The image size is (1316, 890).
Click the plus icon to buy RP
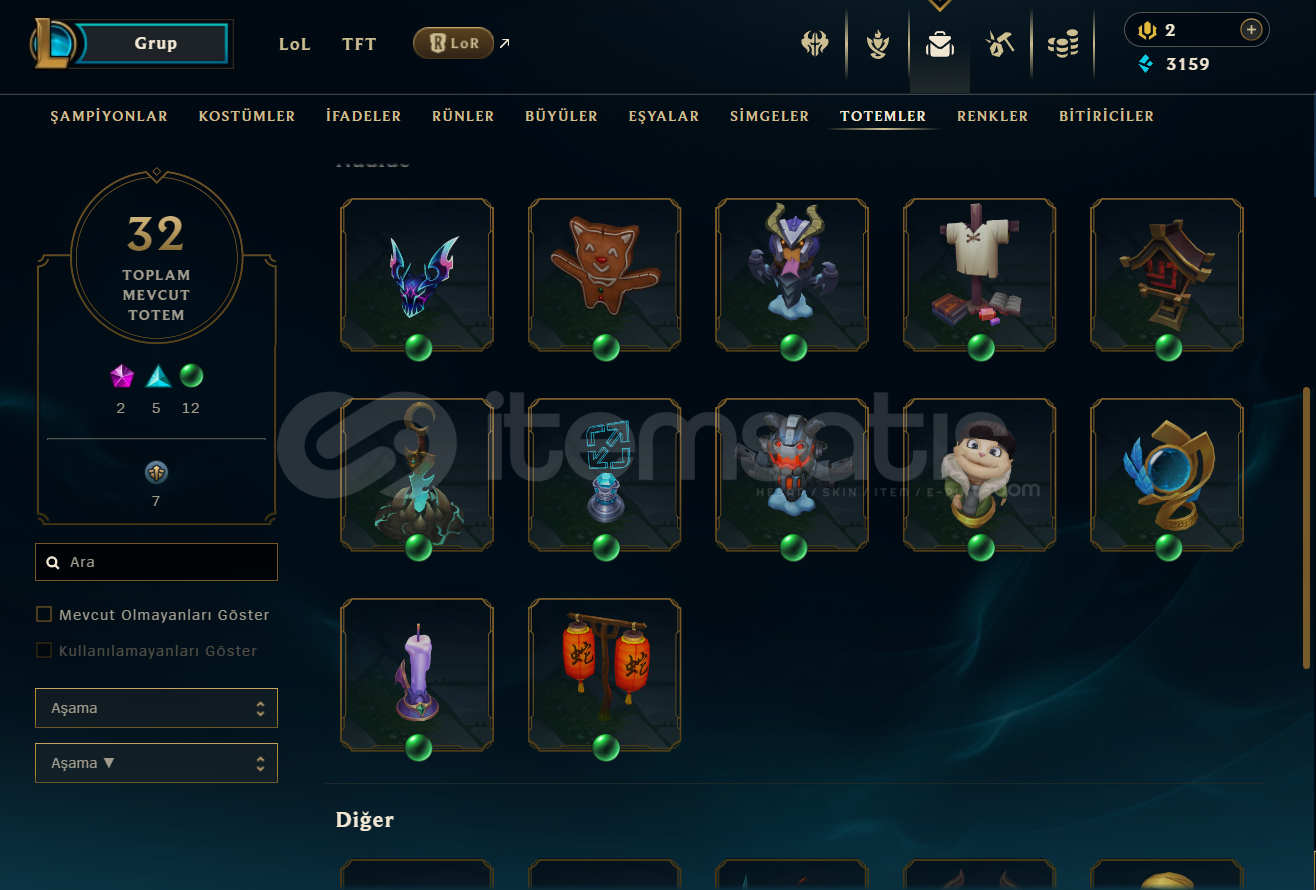(1250, 30)
